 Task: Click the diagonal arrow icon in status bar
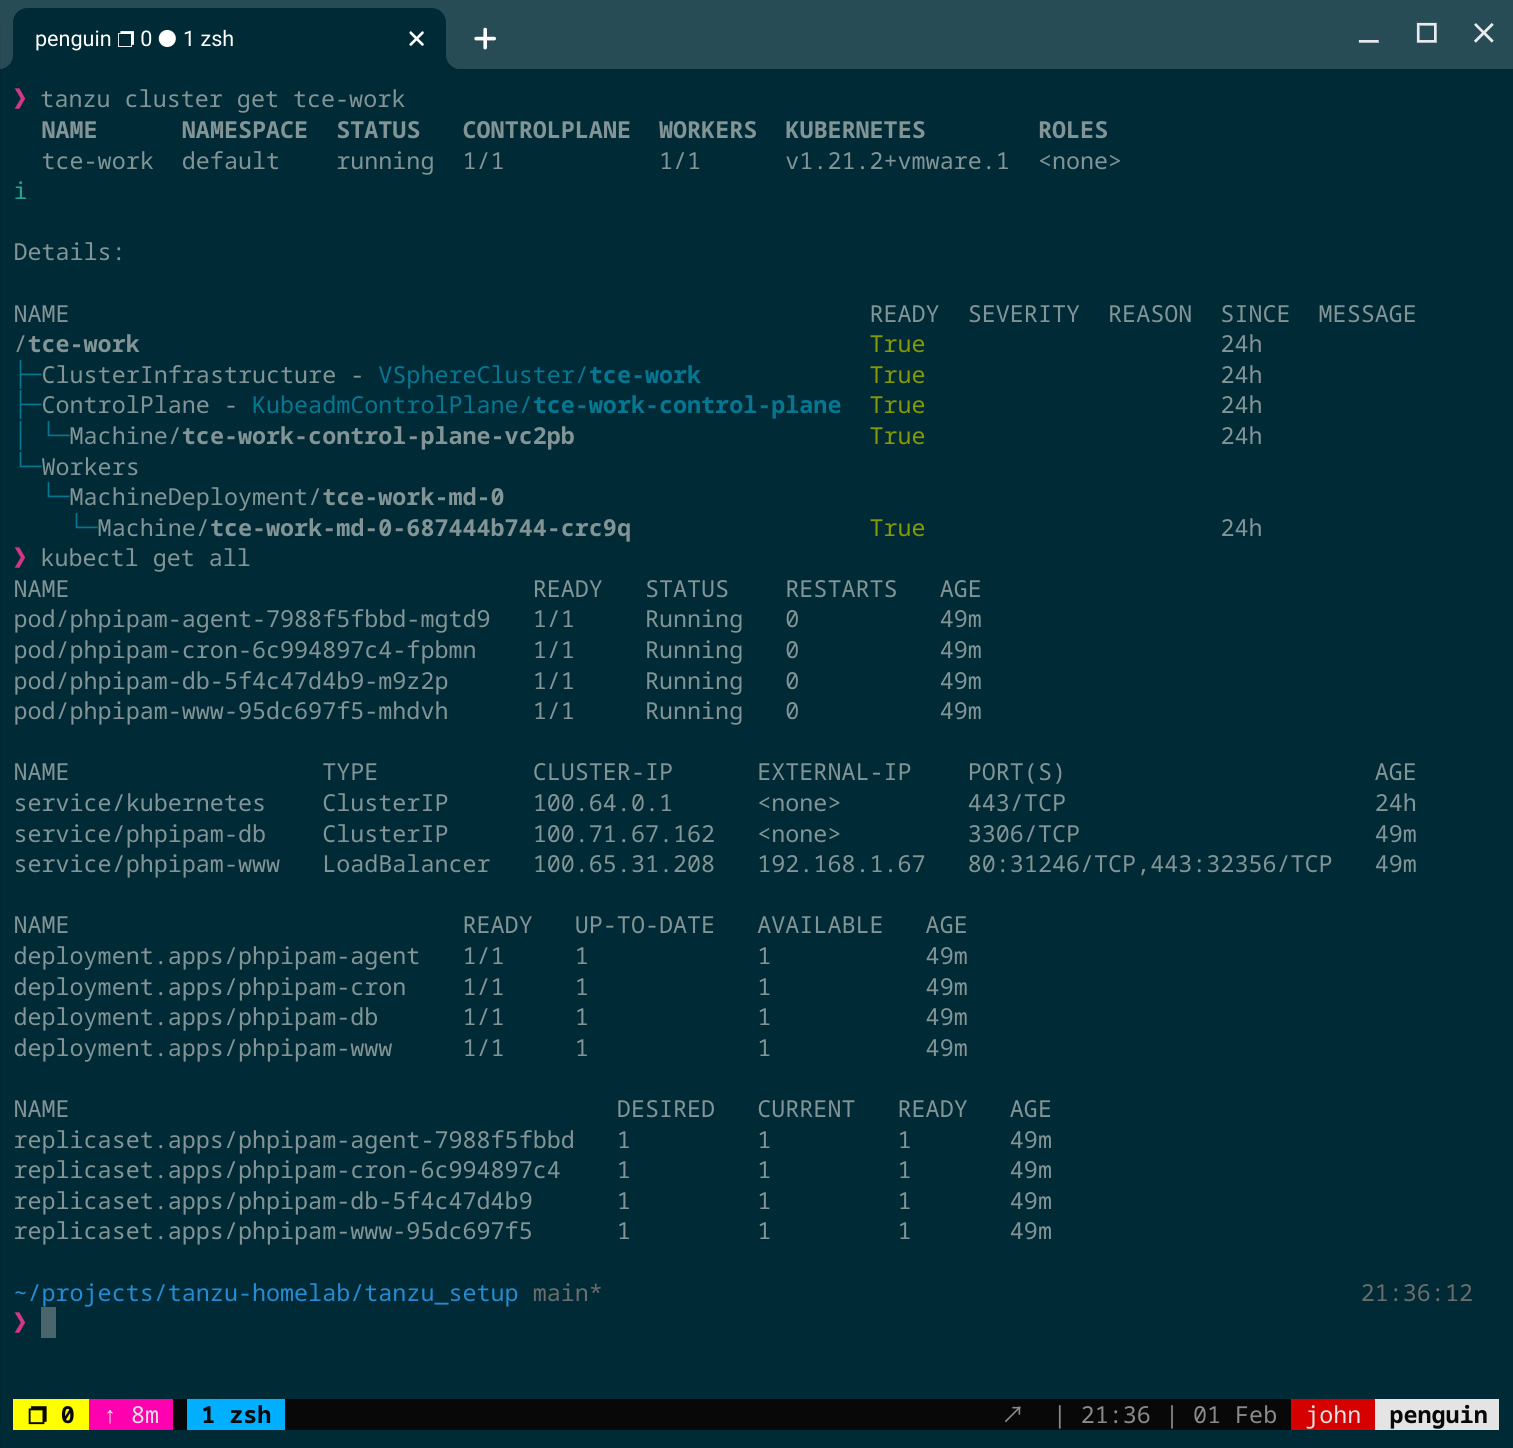(1013, 1415)
